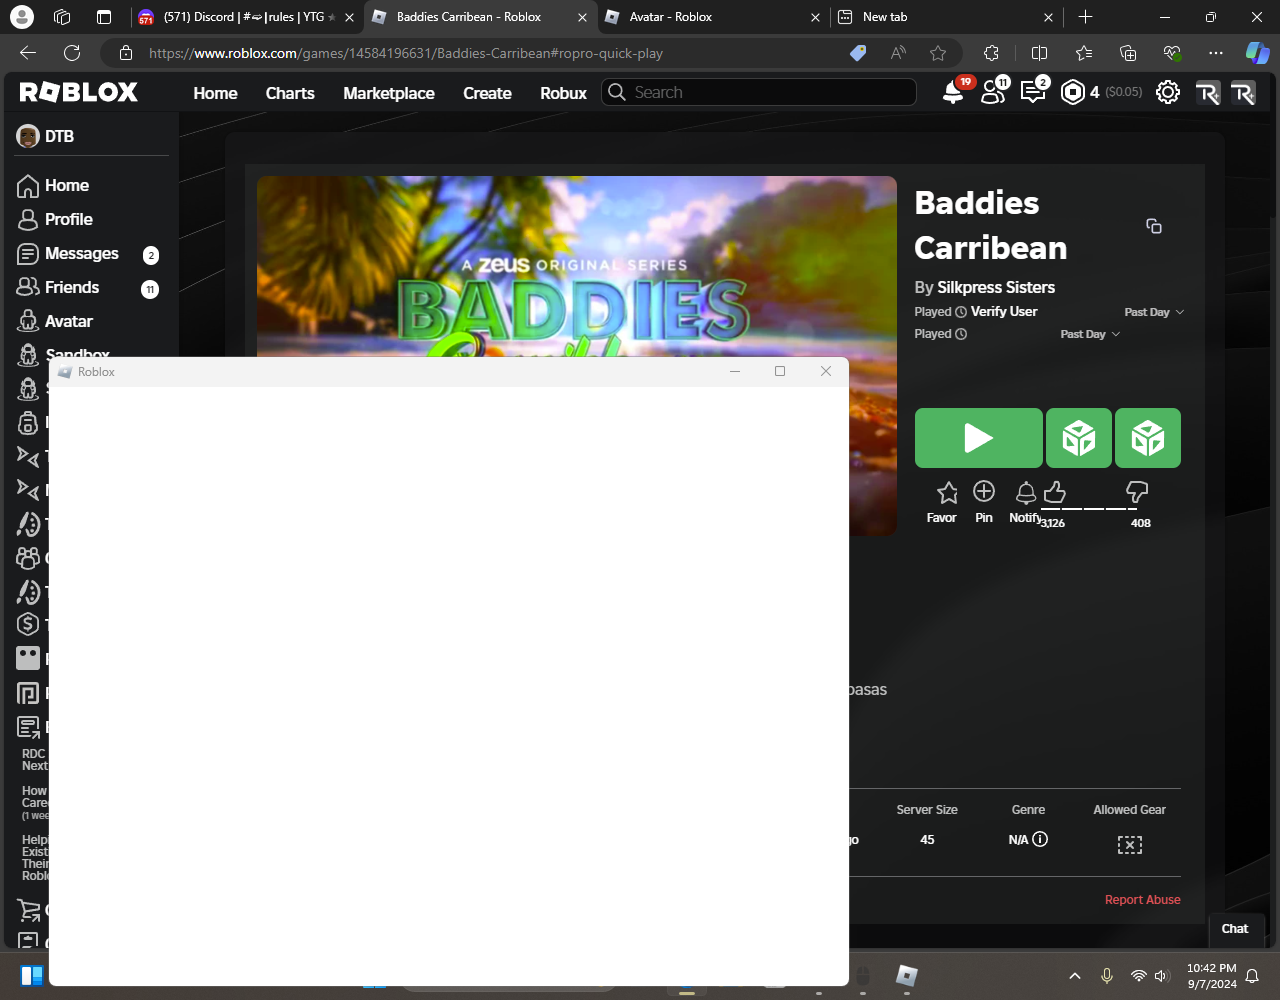Dislike the game with thumbs down
The width and height of the screenshot is (1280, 1000).
1137,491
